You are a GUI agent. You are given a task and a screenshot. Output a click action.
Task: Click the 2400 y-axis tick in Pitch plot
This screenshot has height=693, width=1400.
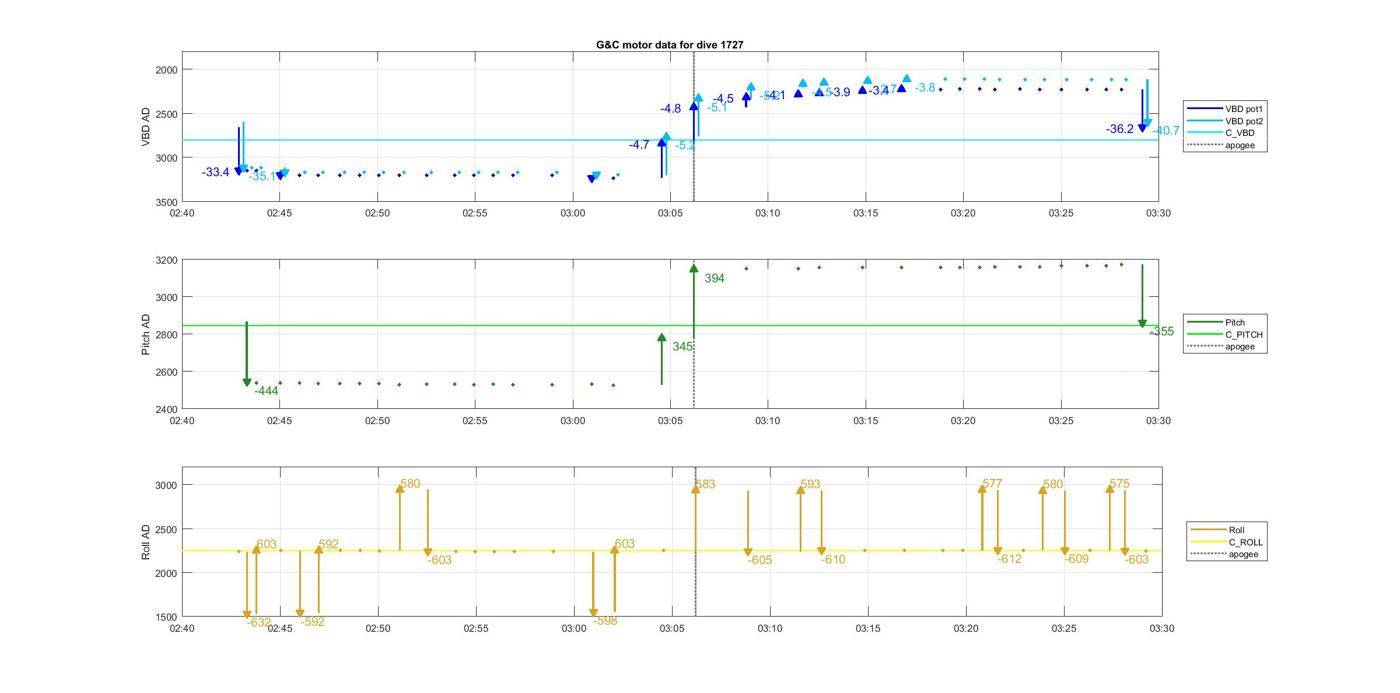pyautogui.click(x=166, y=409)
